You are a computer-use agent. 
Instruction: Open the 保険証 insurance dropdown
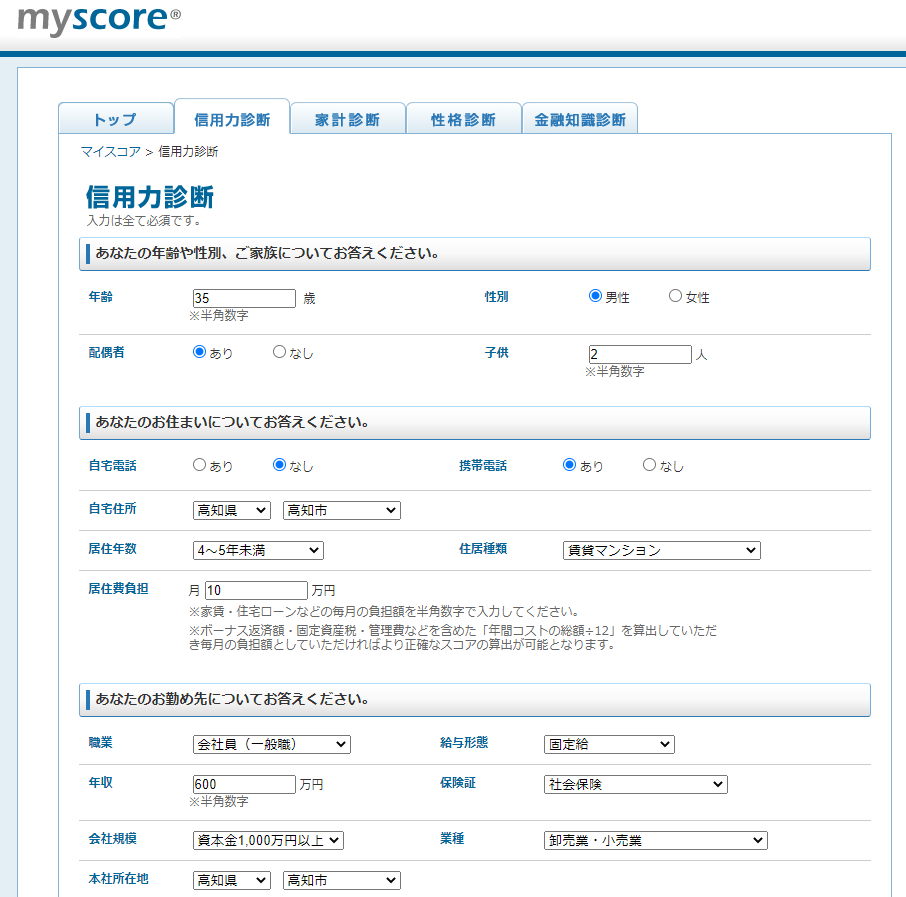pos(636,784)
